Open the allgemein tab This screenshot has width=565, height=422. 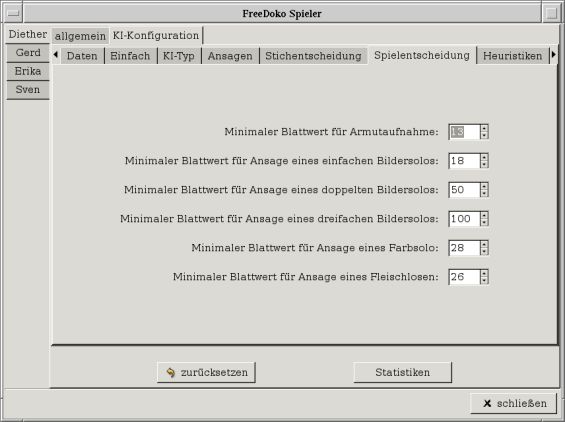pyautogui.click(x=80, y=36)
